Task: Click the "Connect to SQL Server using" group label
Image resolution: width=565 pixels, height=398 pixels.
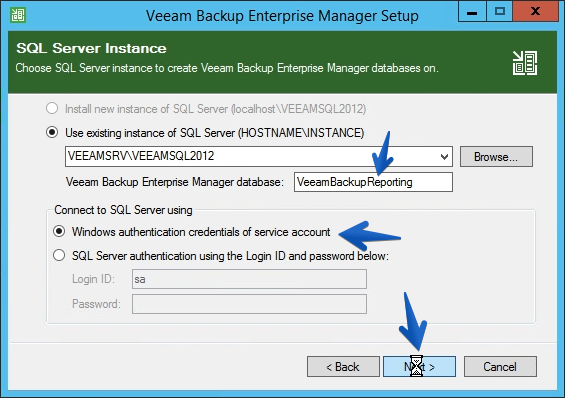Action: 123,210
